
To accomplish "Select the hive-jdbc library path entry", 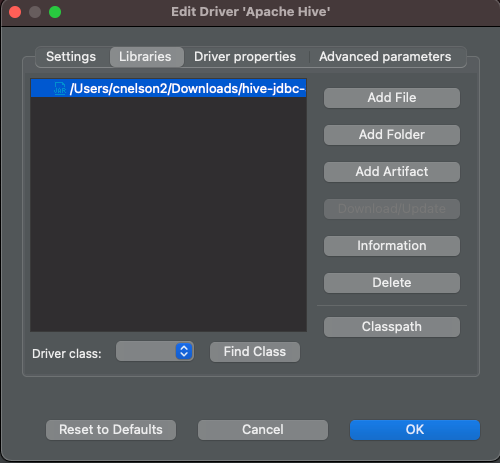I will click(168, 88).
